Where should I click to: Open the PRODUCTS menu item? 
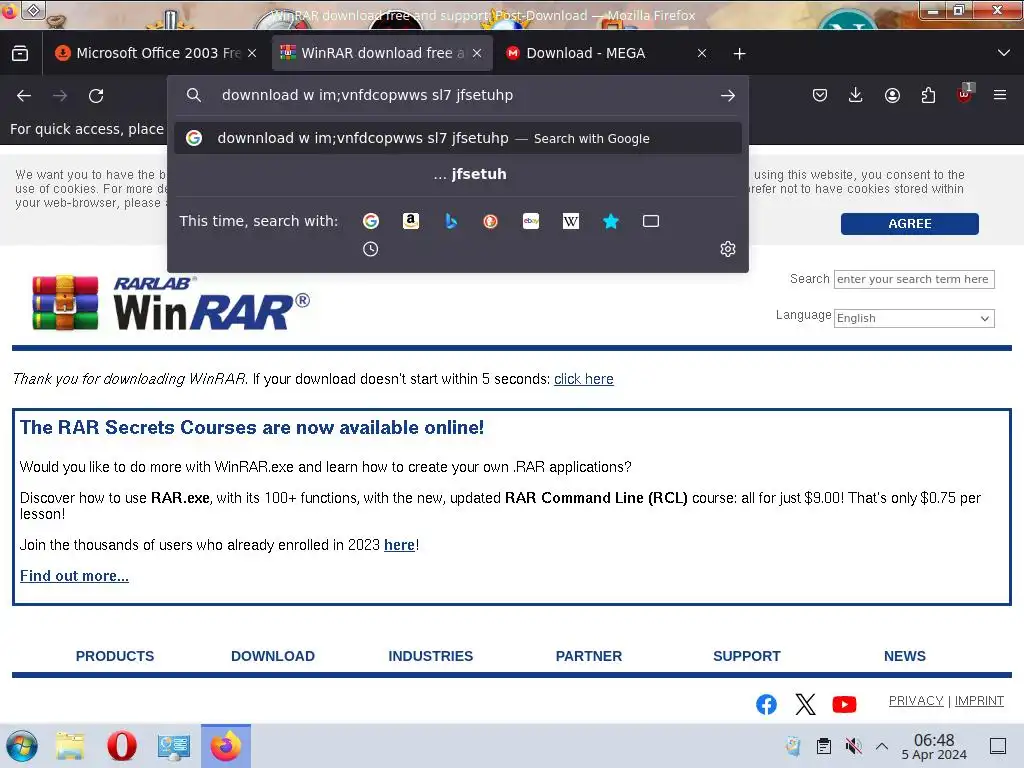(x=115, y=656)
